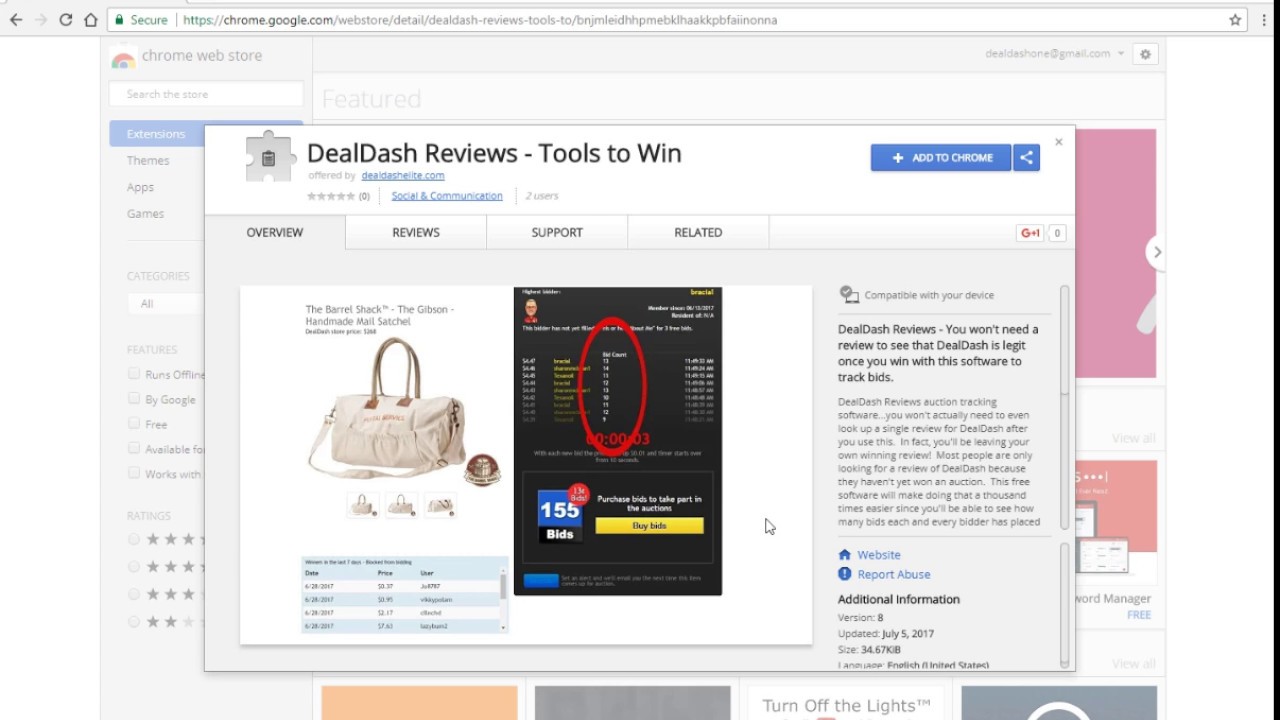Select the top rating radio button
1280x720 pixels.
pyautogui.click(x=134, y=540)
